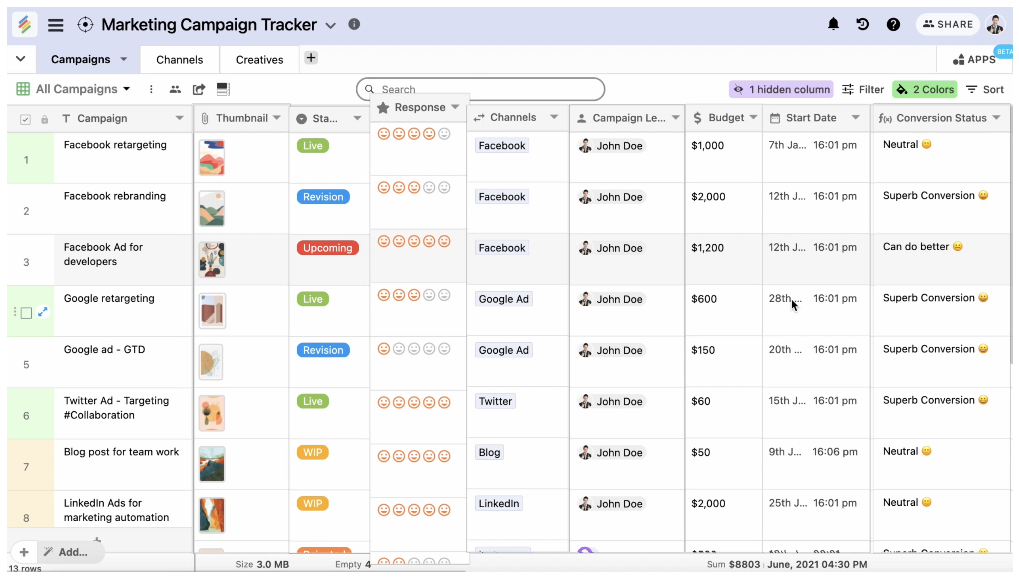Screen dimensions: 1019x584
Task: Switch to the Channels tab
Action: tap(179, 60)
